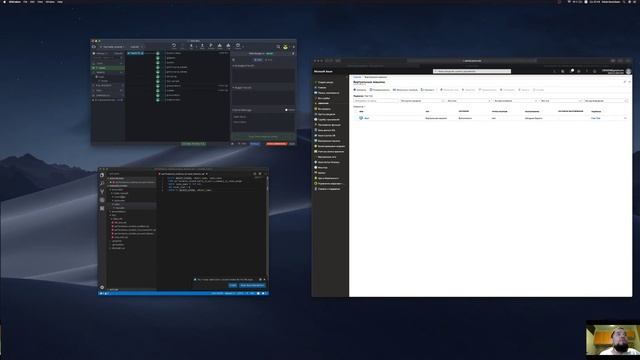Click the Undo icon in GitKraken toolbar

(174, 45)
